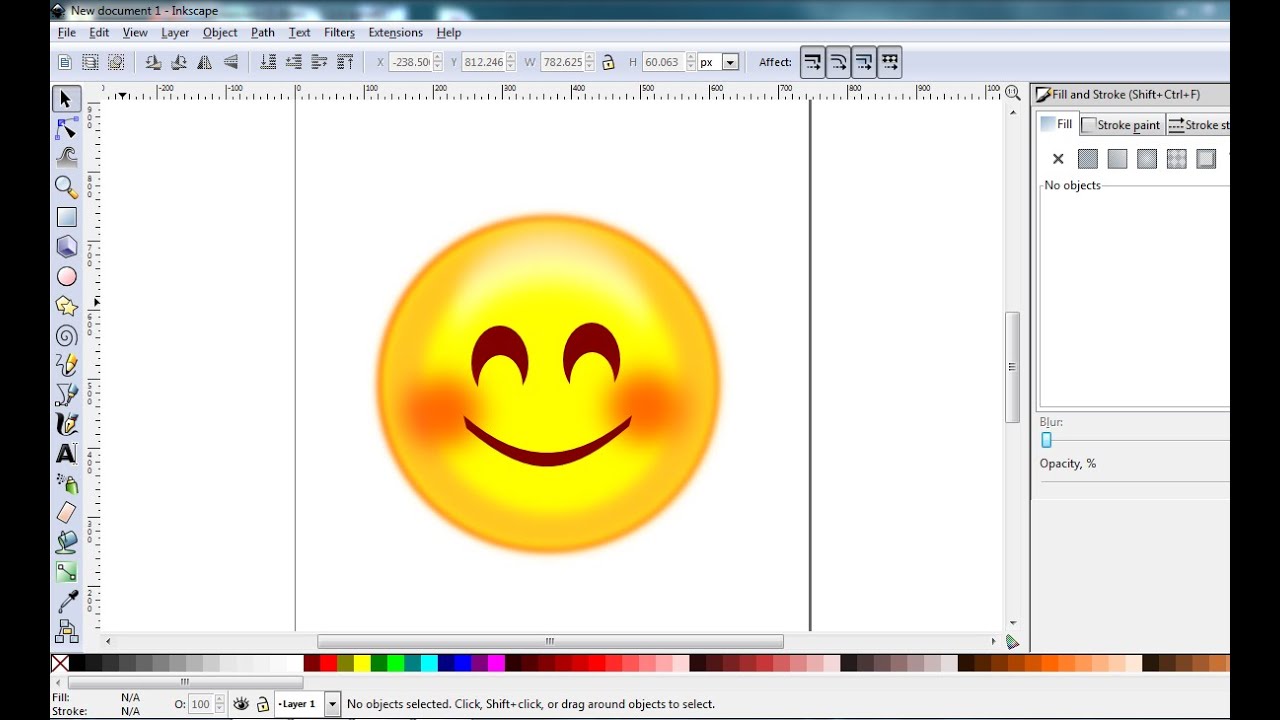Click Select all in all layers icon
The image size is (1280, 720).
(90, 62)
